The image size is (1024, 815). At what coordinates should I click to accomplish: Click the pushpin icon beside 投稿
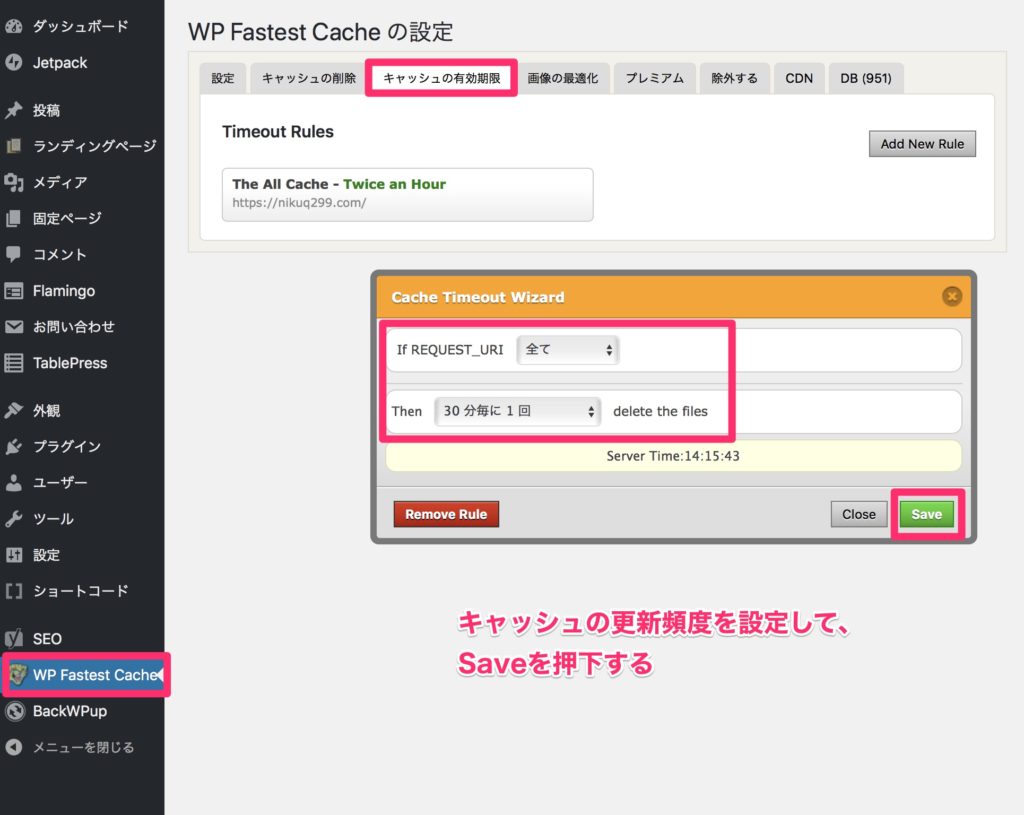(14, 110)
